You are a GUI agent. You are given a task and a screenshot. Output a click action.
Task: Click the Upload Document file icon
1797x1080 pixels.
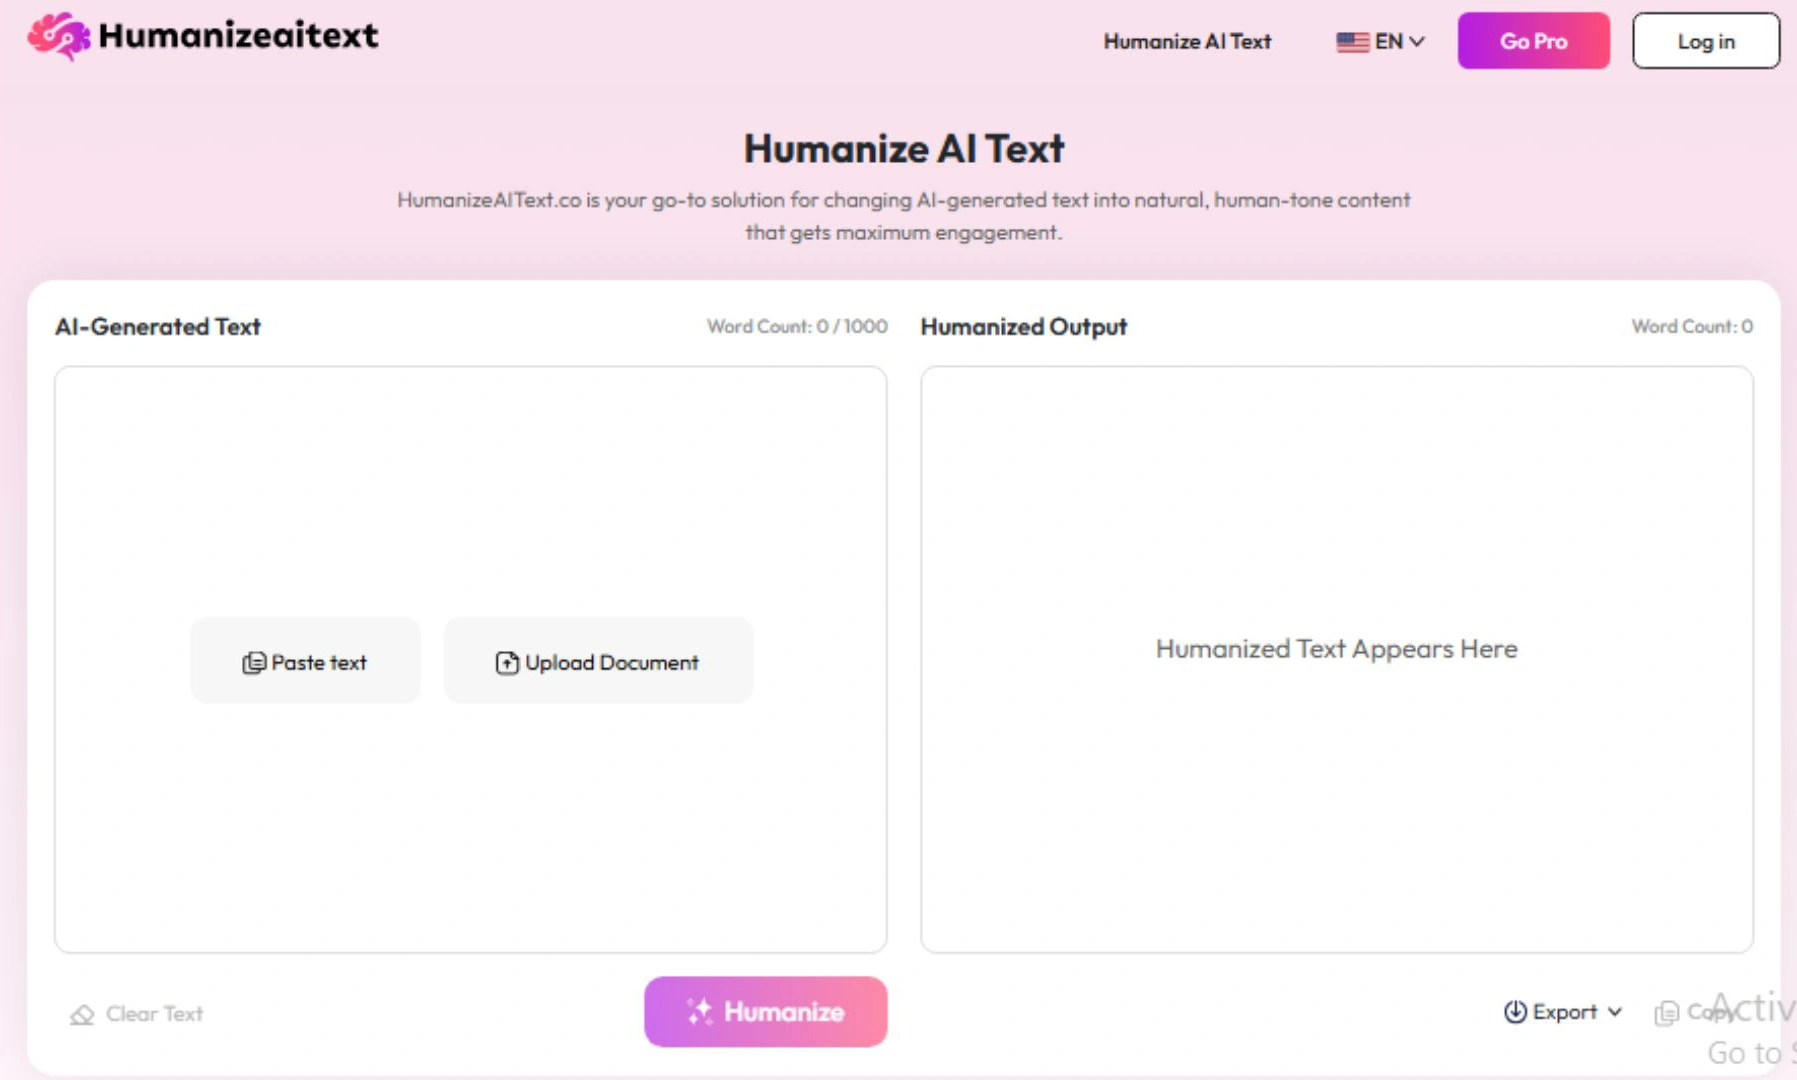[507, 661]
